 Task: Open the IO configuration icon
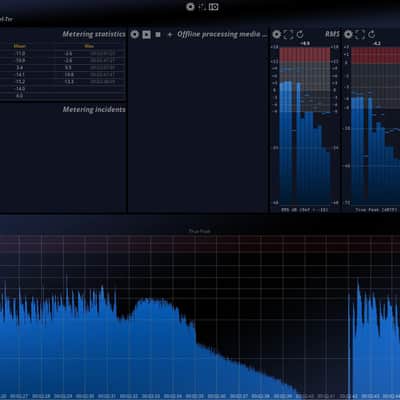(x=214, y=7)
